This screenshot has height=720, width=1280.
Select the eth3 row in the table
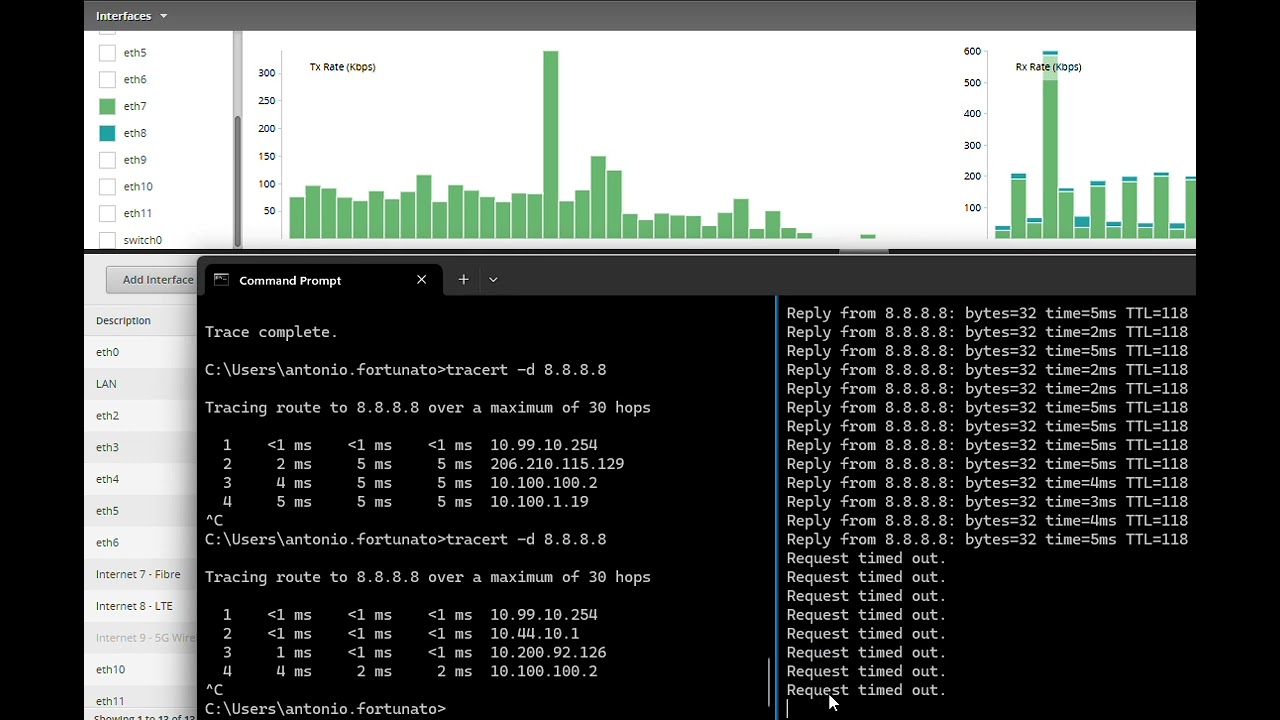point(141,447)
